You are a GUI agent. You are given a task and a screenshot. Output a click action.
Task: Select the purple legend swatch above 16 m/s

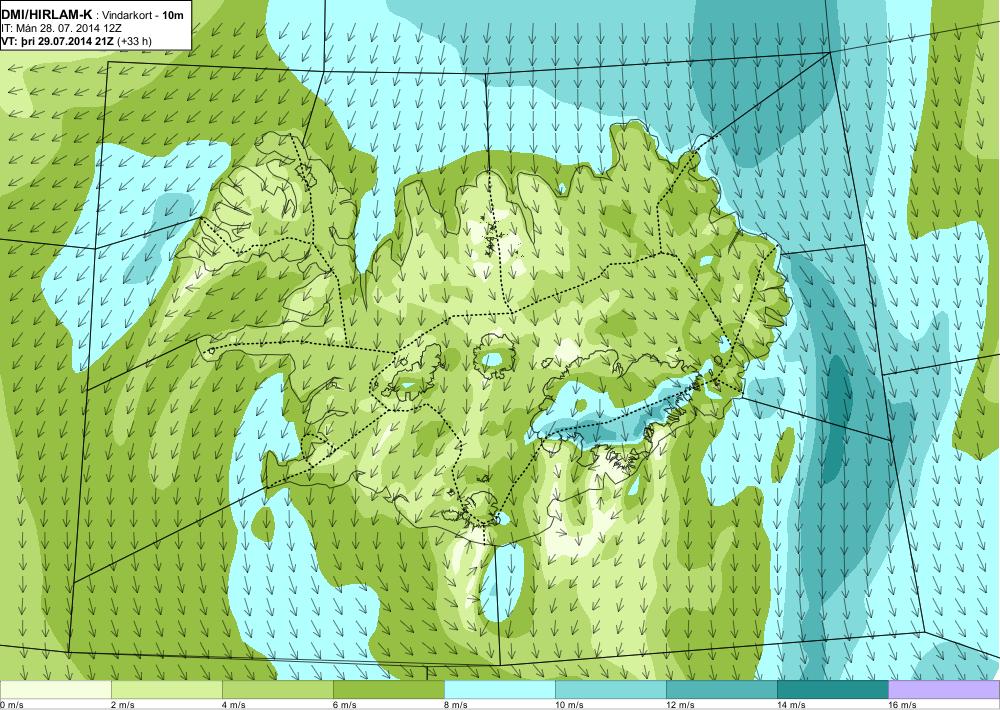pyautogui.click(x=944, y=689)
